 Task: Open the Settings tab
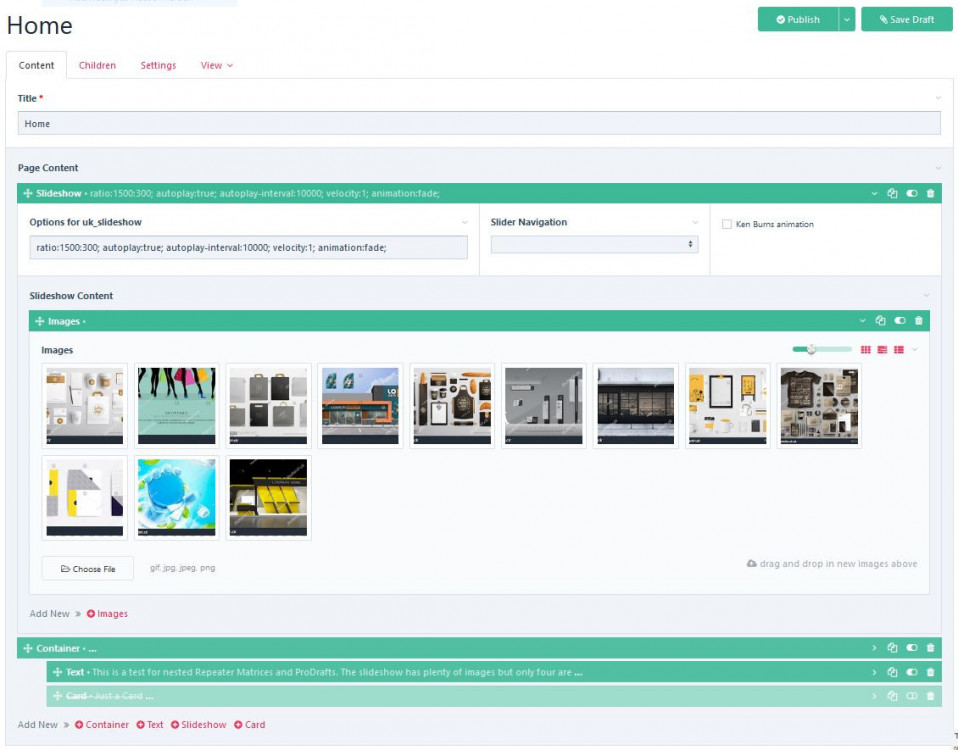158,66
